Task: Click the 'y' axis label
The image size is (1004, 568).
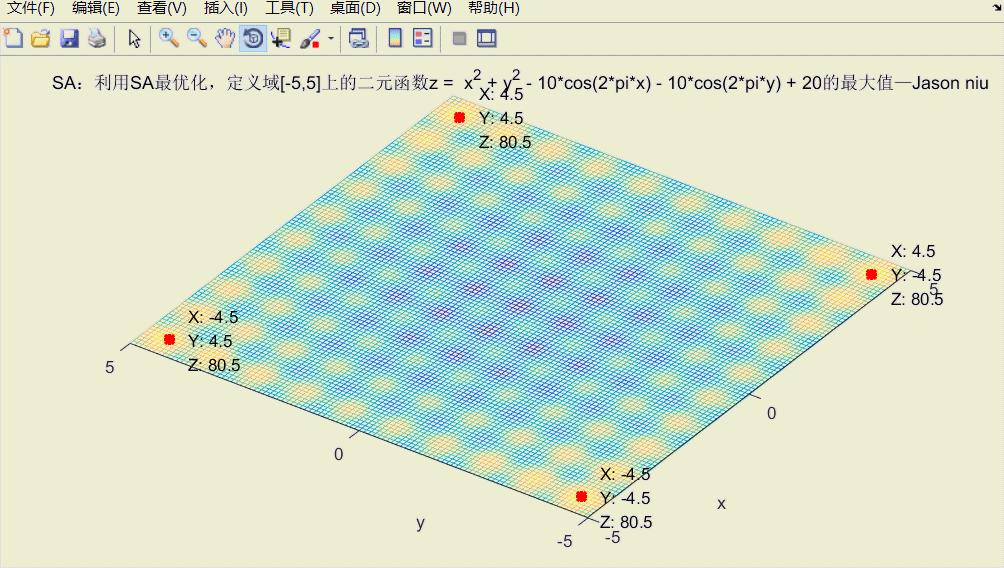Action: click(x=420, y=523)
